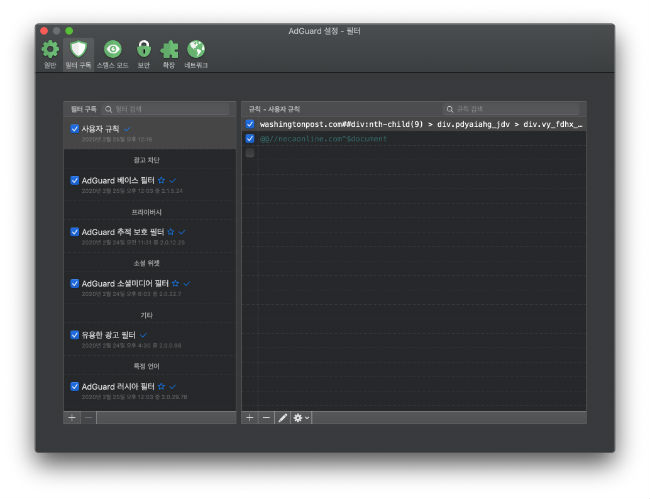Screen dimensions: 650x499
Task: Click the empty third rule checkbox
Action: pos(250,153)
